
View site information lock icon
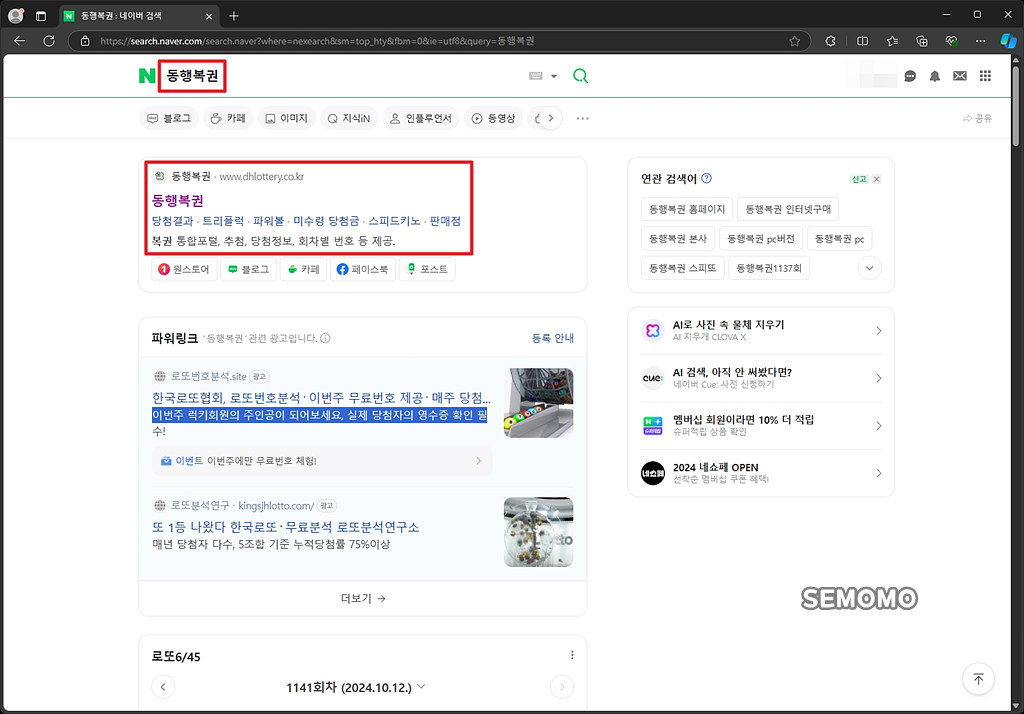(x=85, y=41)
